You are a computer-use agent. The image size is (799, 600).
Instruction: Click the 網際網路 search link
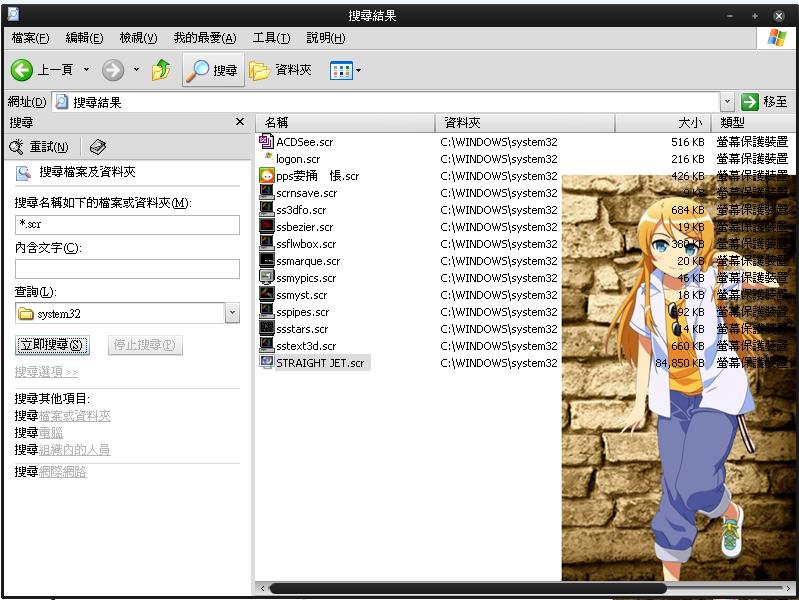point(63,472)
